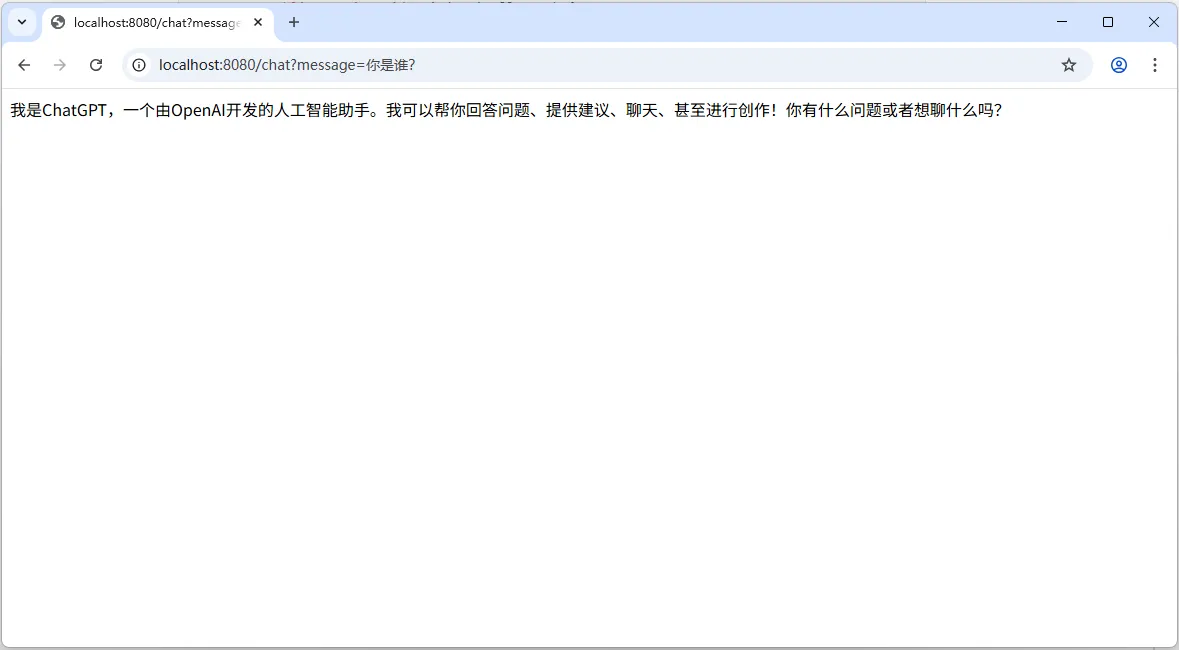Screen dimensions: 1179x650
Task: Navigate back with the back arrow
Action: click(x=24, y=64)
